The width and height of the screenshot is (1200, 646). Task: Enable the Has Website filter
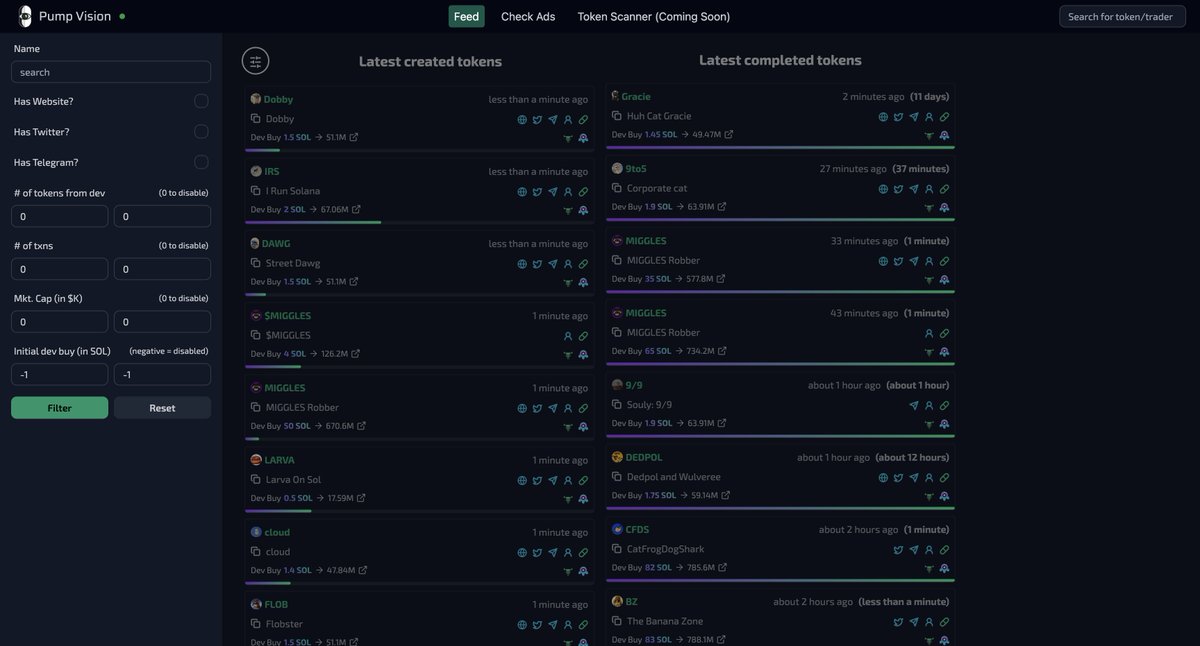click(x=201, y=101)
